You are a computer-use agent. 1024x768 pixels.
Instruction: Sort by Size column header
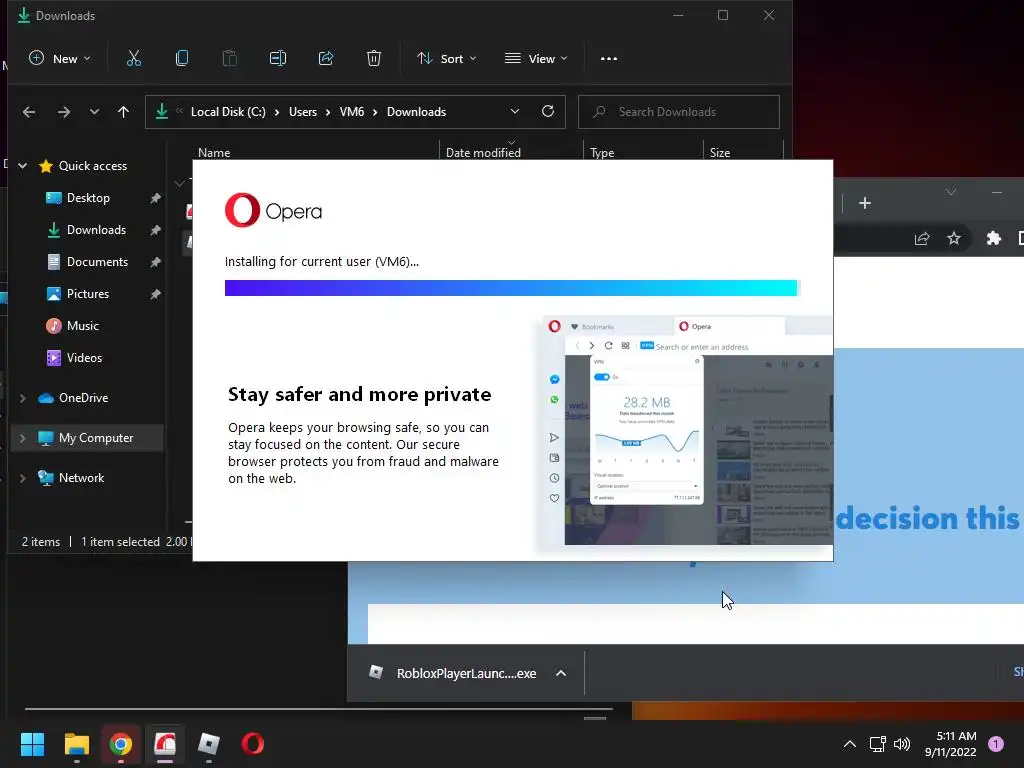[x=720, y=152]
